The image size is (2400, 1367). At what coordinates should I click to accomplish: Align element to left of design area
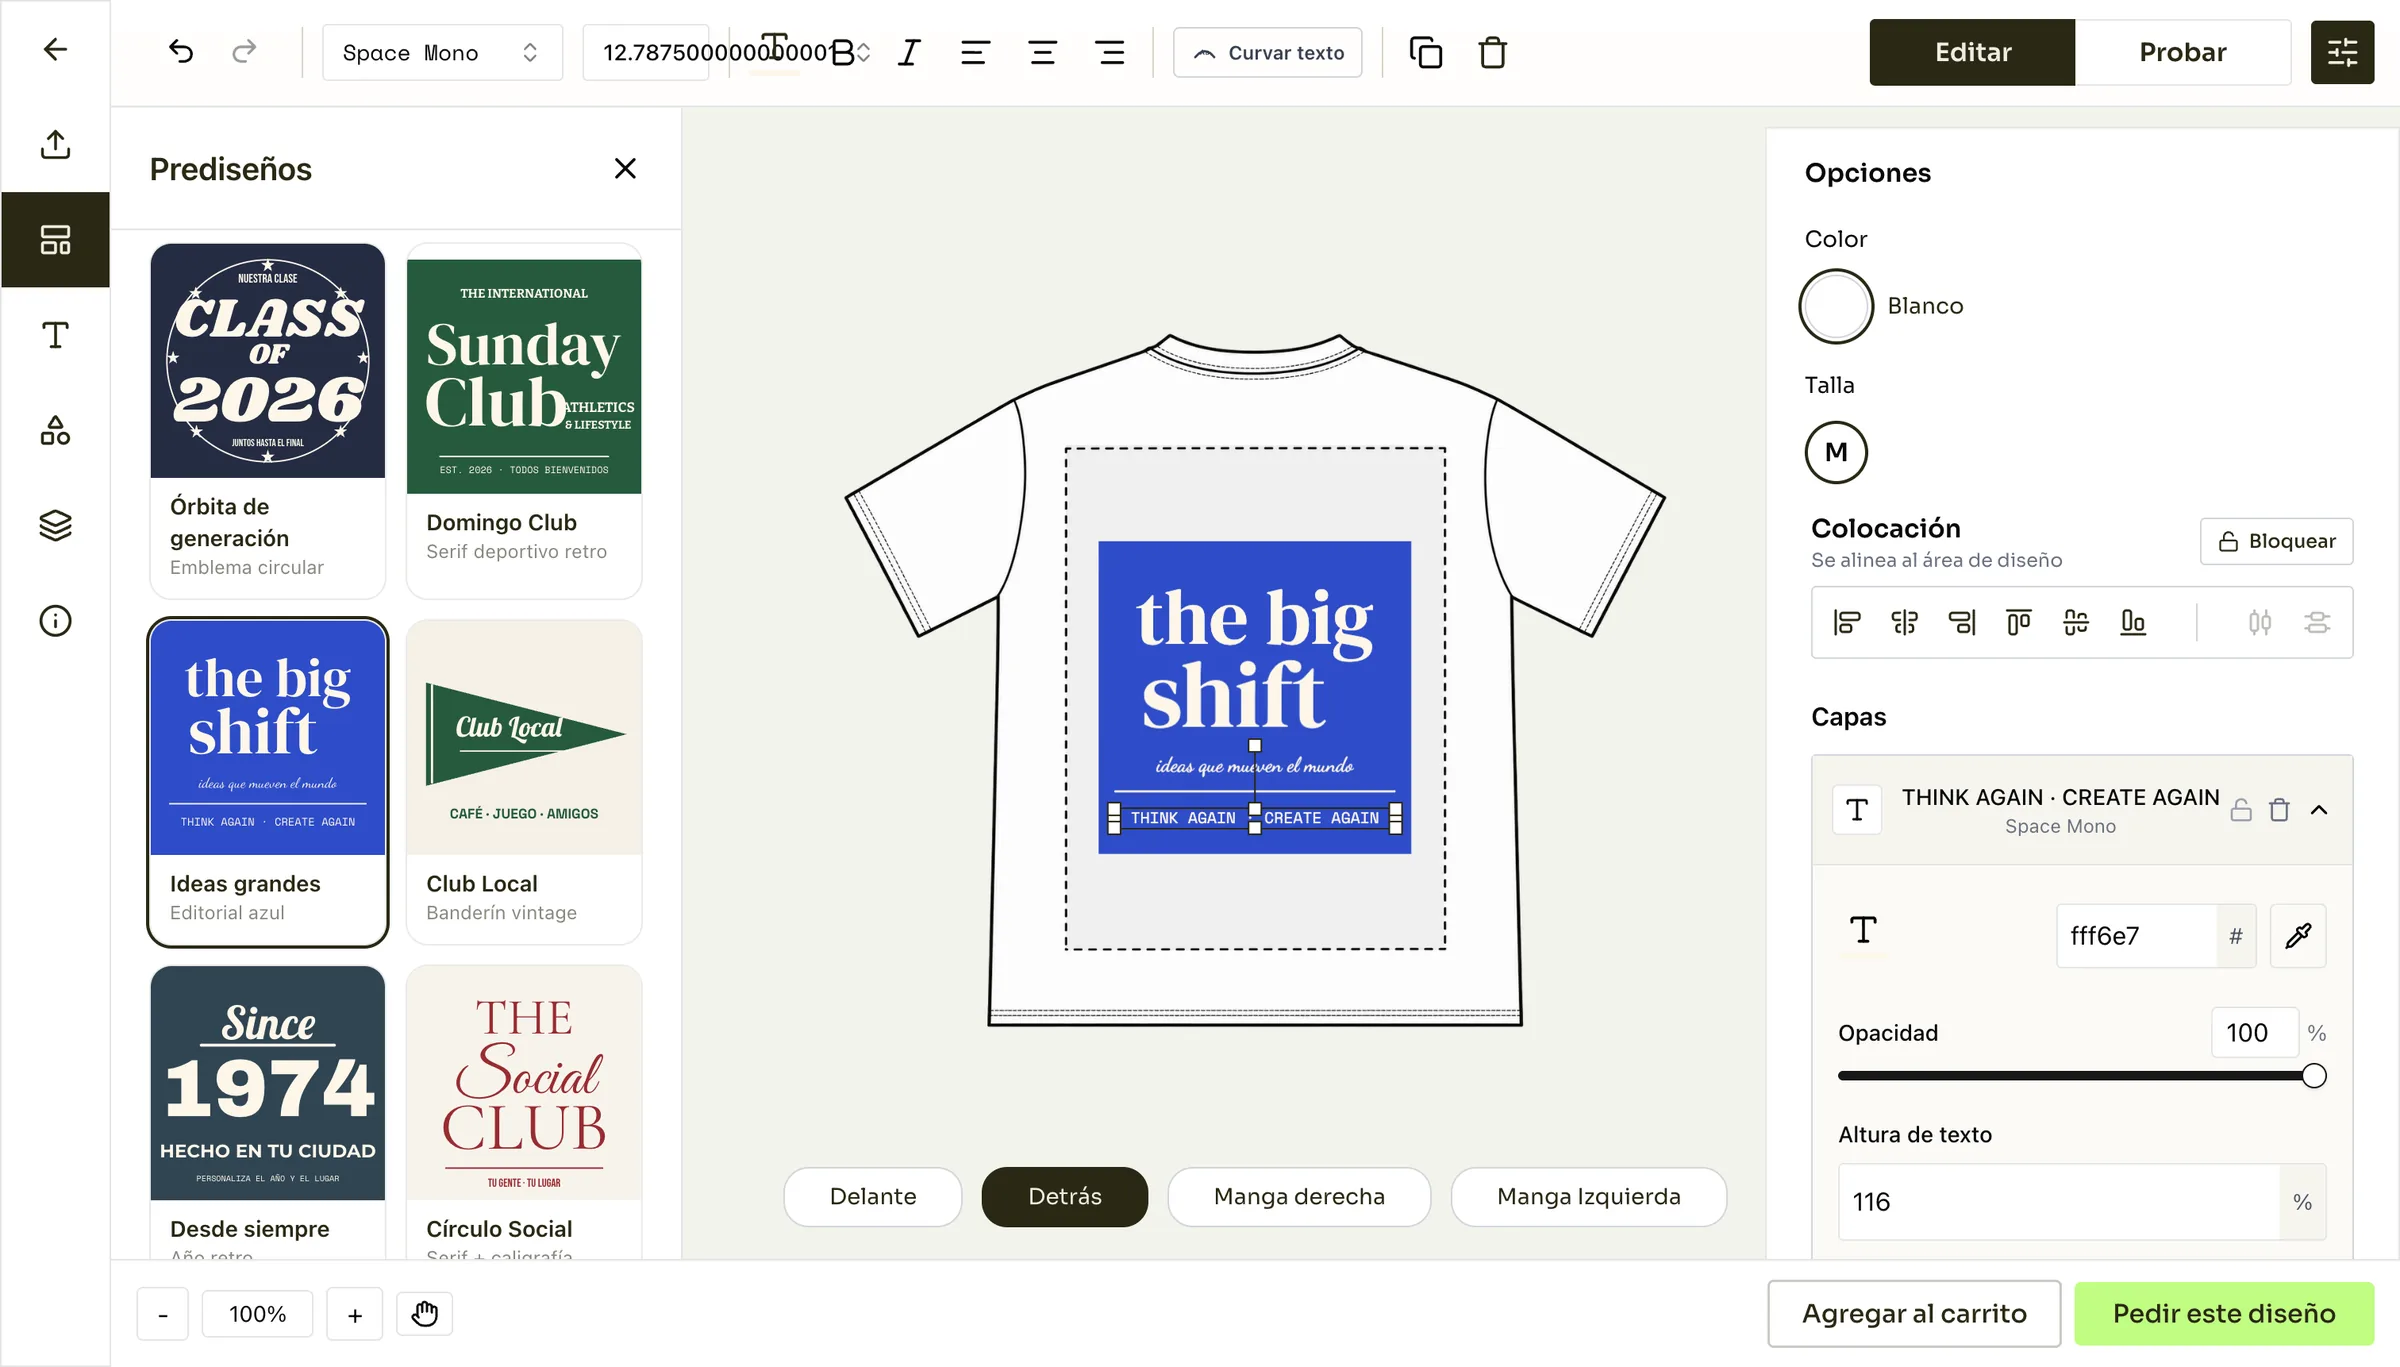click(x=1847, y=622)
